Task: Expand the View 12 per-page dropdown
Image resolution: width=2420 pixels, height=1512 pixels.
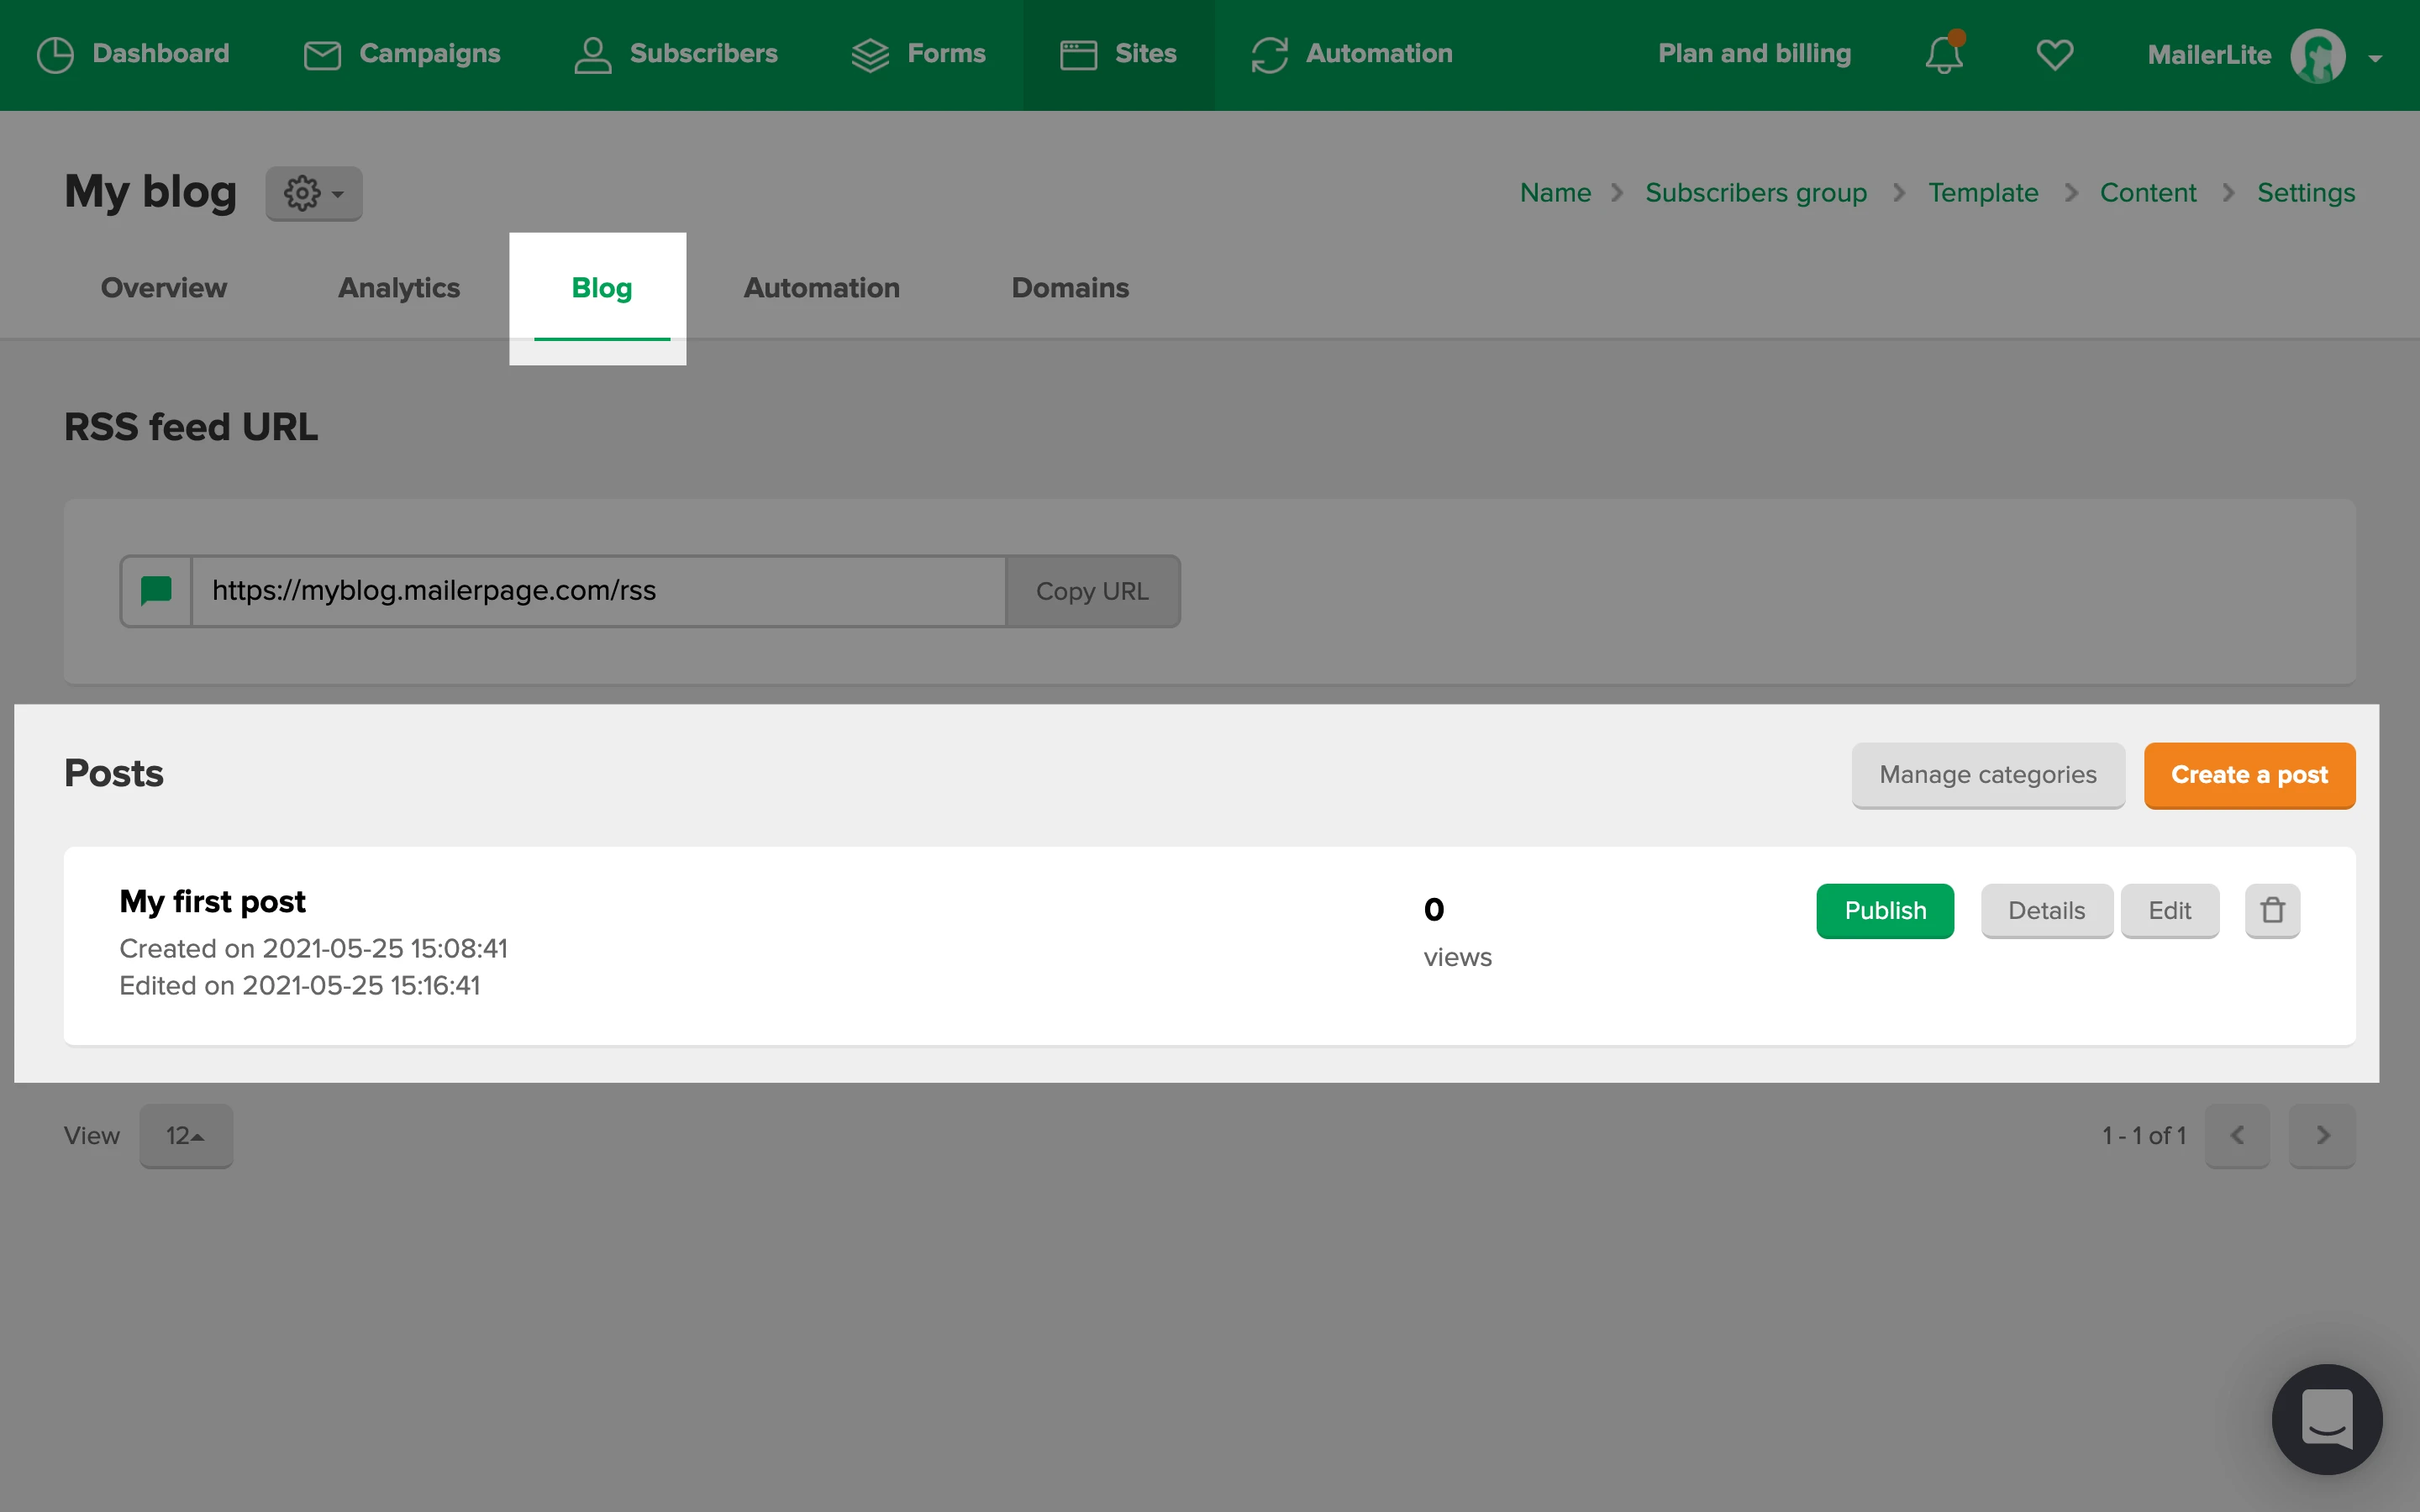Action: pyautogui.click(x=186, y=1135)
